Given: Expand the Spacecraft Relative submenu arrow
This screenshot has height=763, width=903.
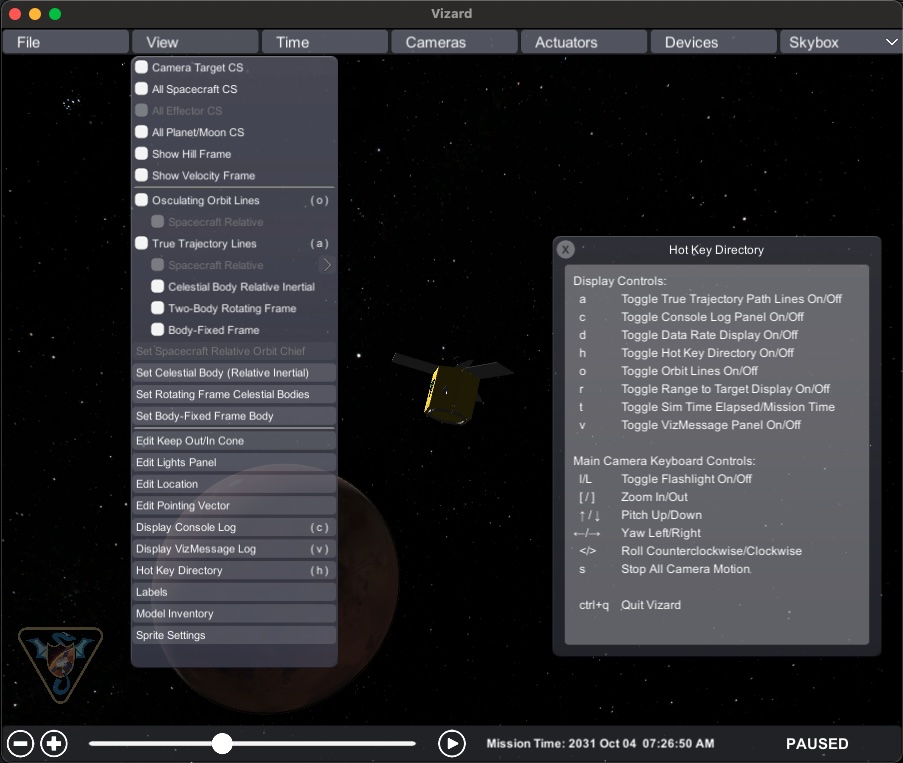Looking at the screenshot, I should coord(326,265).
